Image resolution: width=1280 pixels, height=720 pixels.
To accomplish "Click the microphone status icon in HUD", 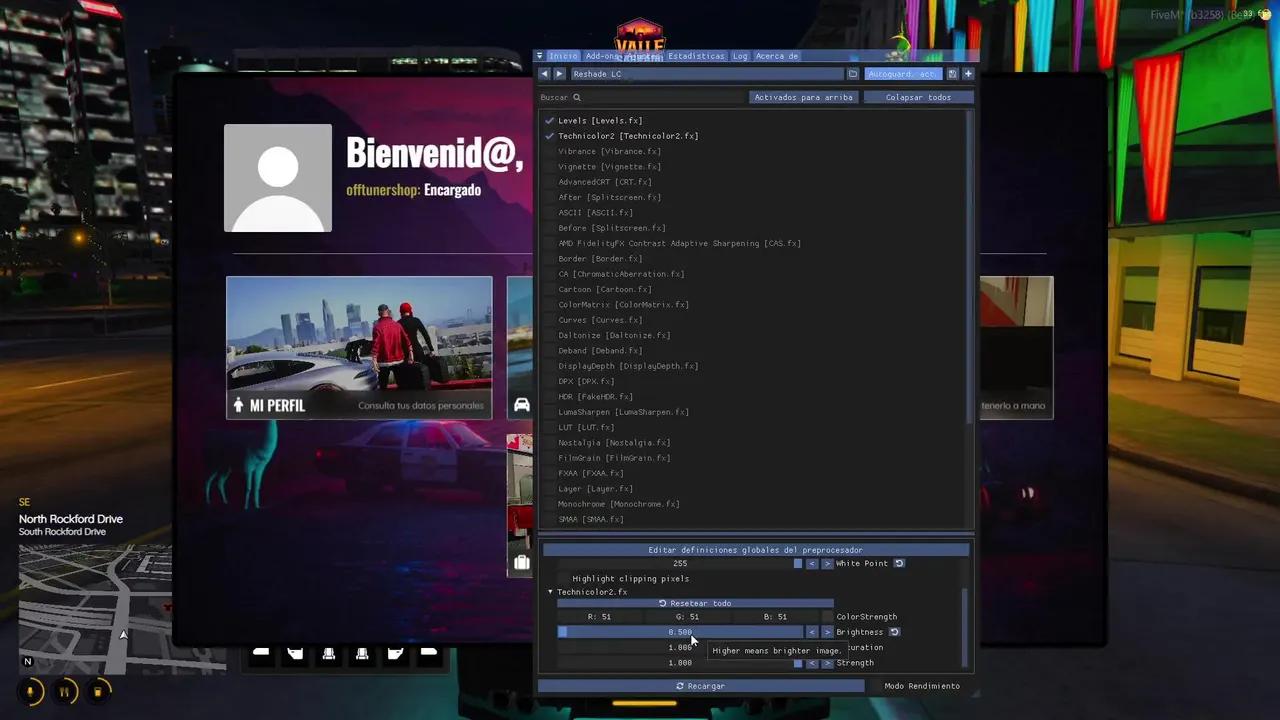I will coord(31,691).
